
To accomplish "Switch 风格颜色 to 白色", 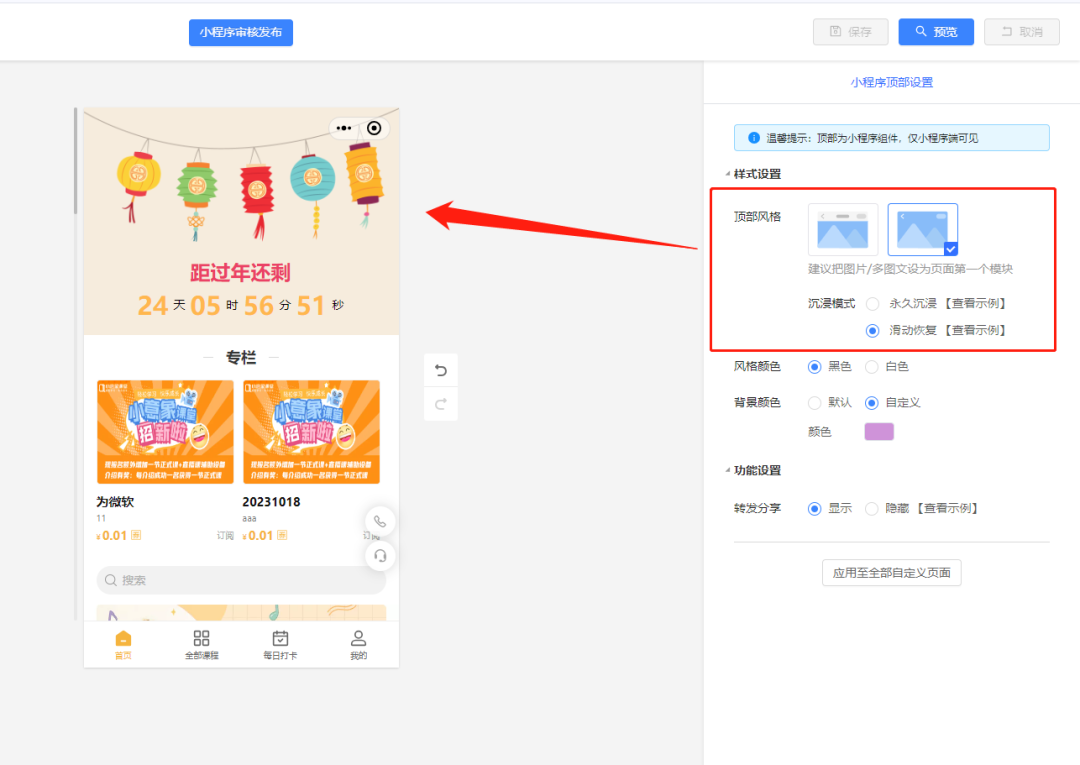I will [872, 366].
